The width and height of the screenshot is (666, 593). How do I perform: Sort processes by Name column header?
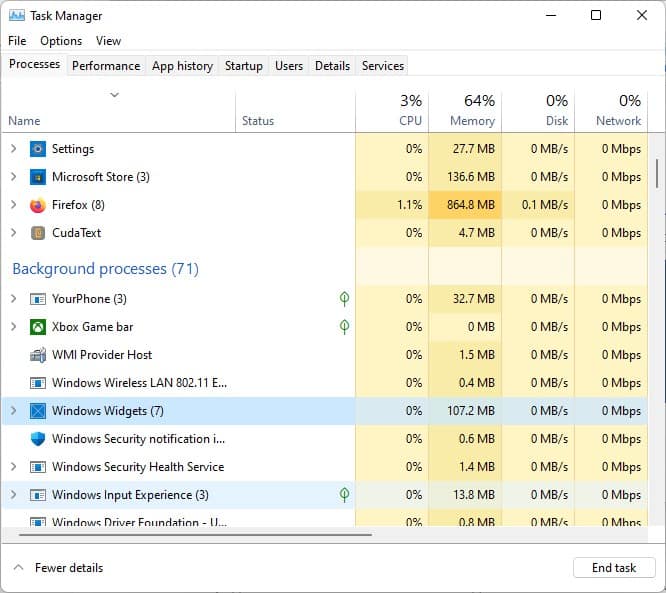click(x=119, y=110)
